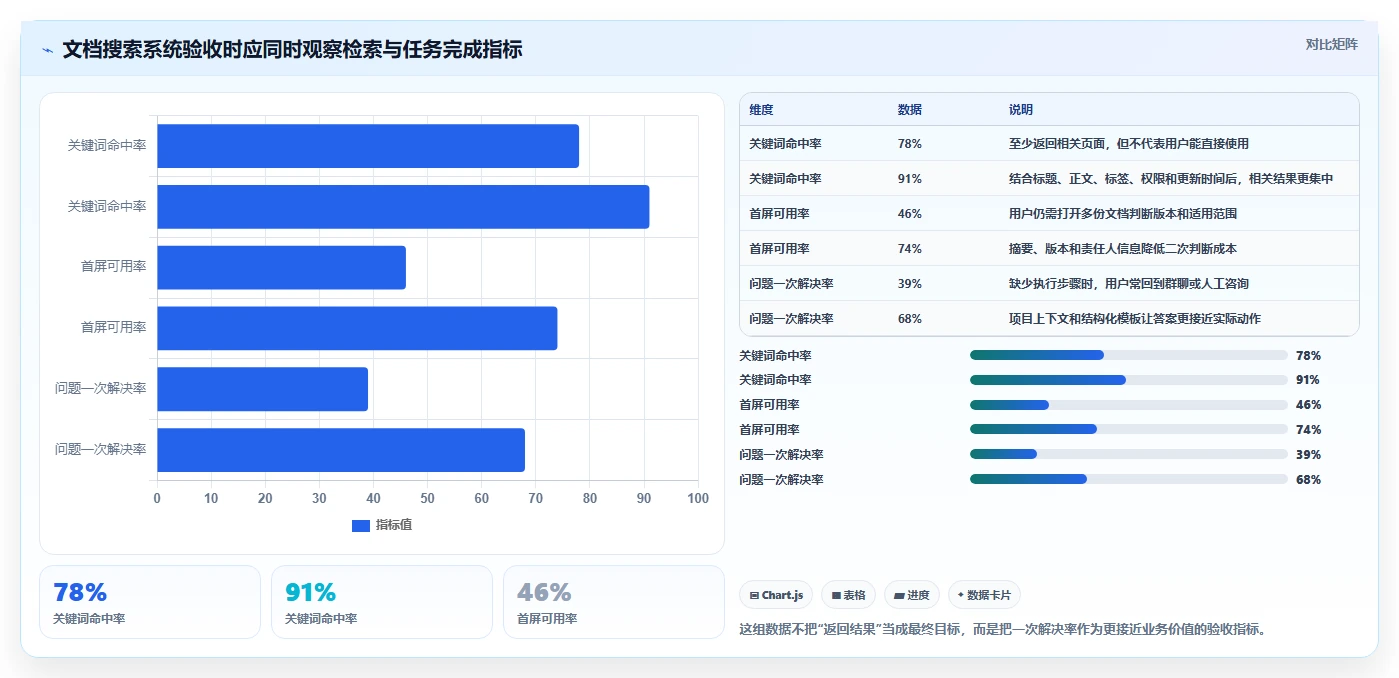Click the progress bar showing 39%

1128,455
